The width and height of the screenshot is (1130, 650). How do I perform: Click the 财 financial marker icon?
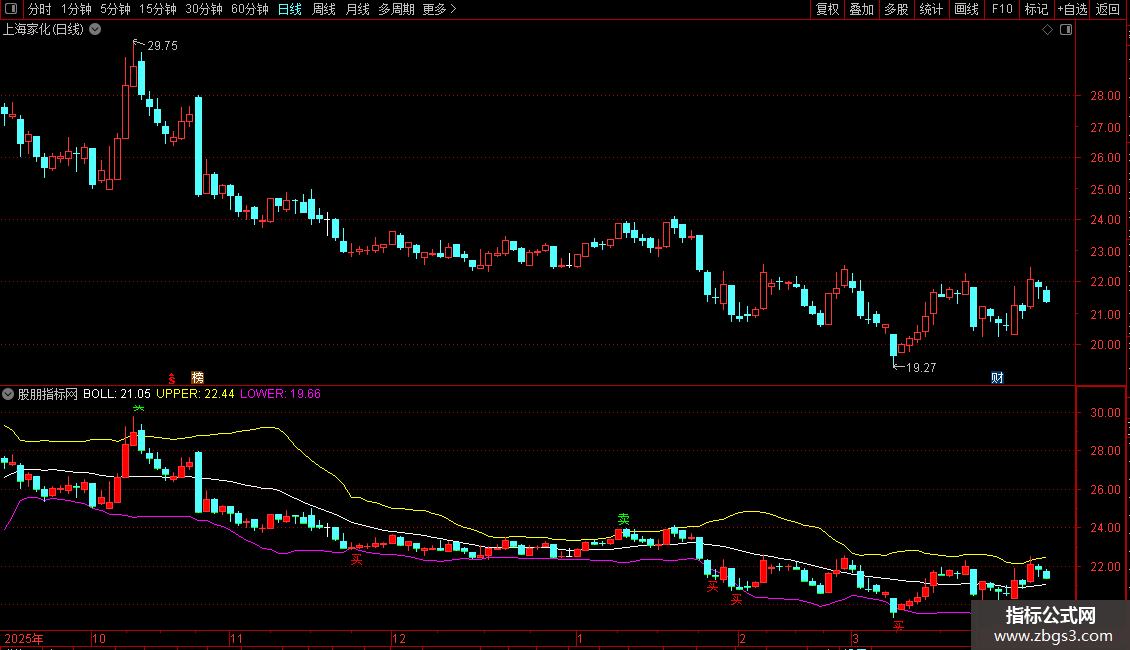click(997, 378)
